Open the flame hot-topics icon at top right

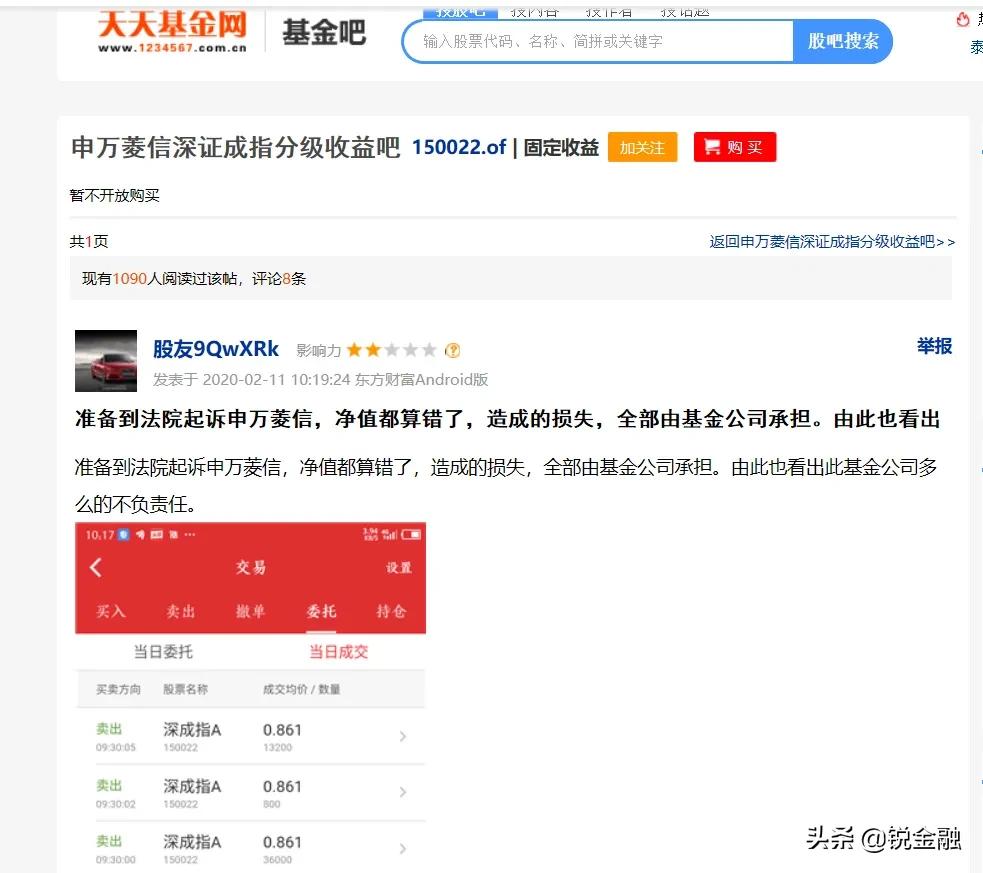click(x=962, y=18)
